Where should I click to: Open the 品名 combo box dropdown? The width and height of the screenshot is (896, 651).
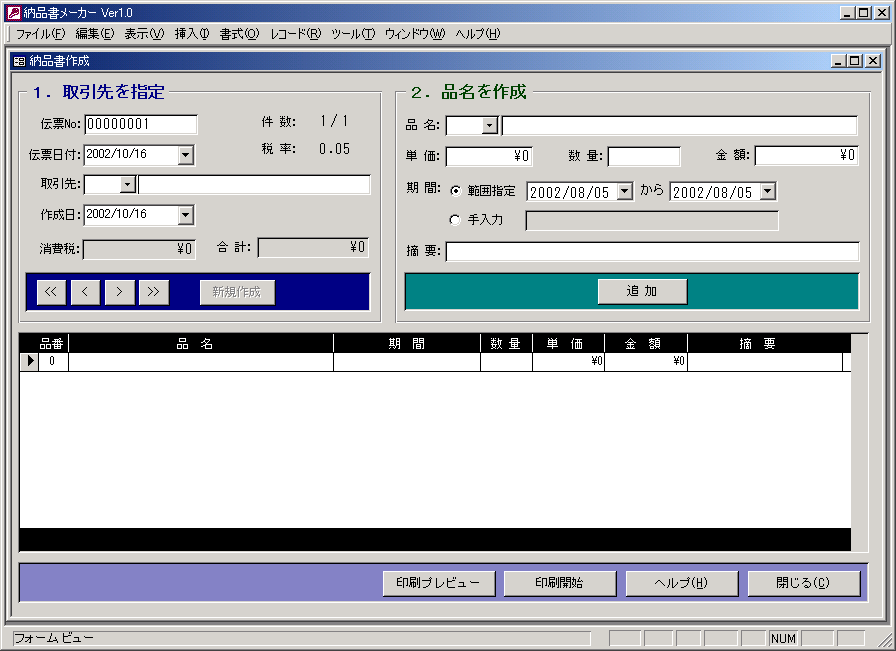point(489,125)
